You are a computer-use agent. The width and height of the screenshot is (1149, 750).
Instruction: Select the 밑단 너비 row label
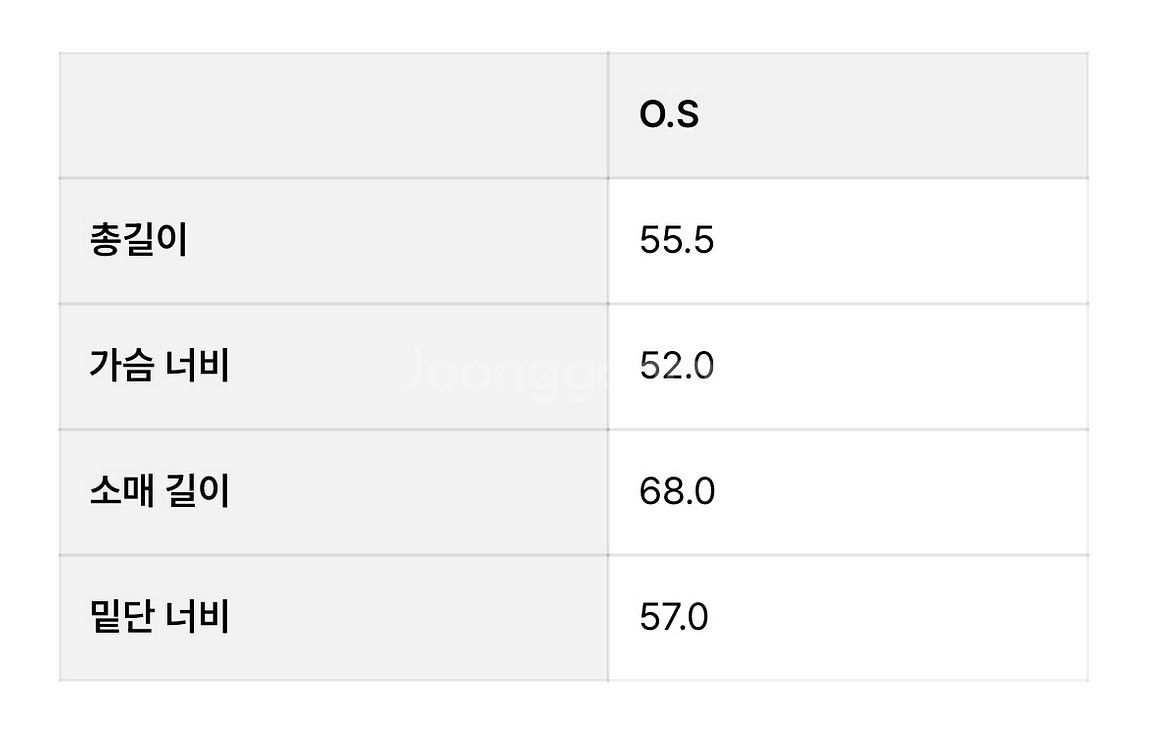[159, 616]
